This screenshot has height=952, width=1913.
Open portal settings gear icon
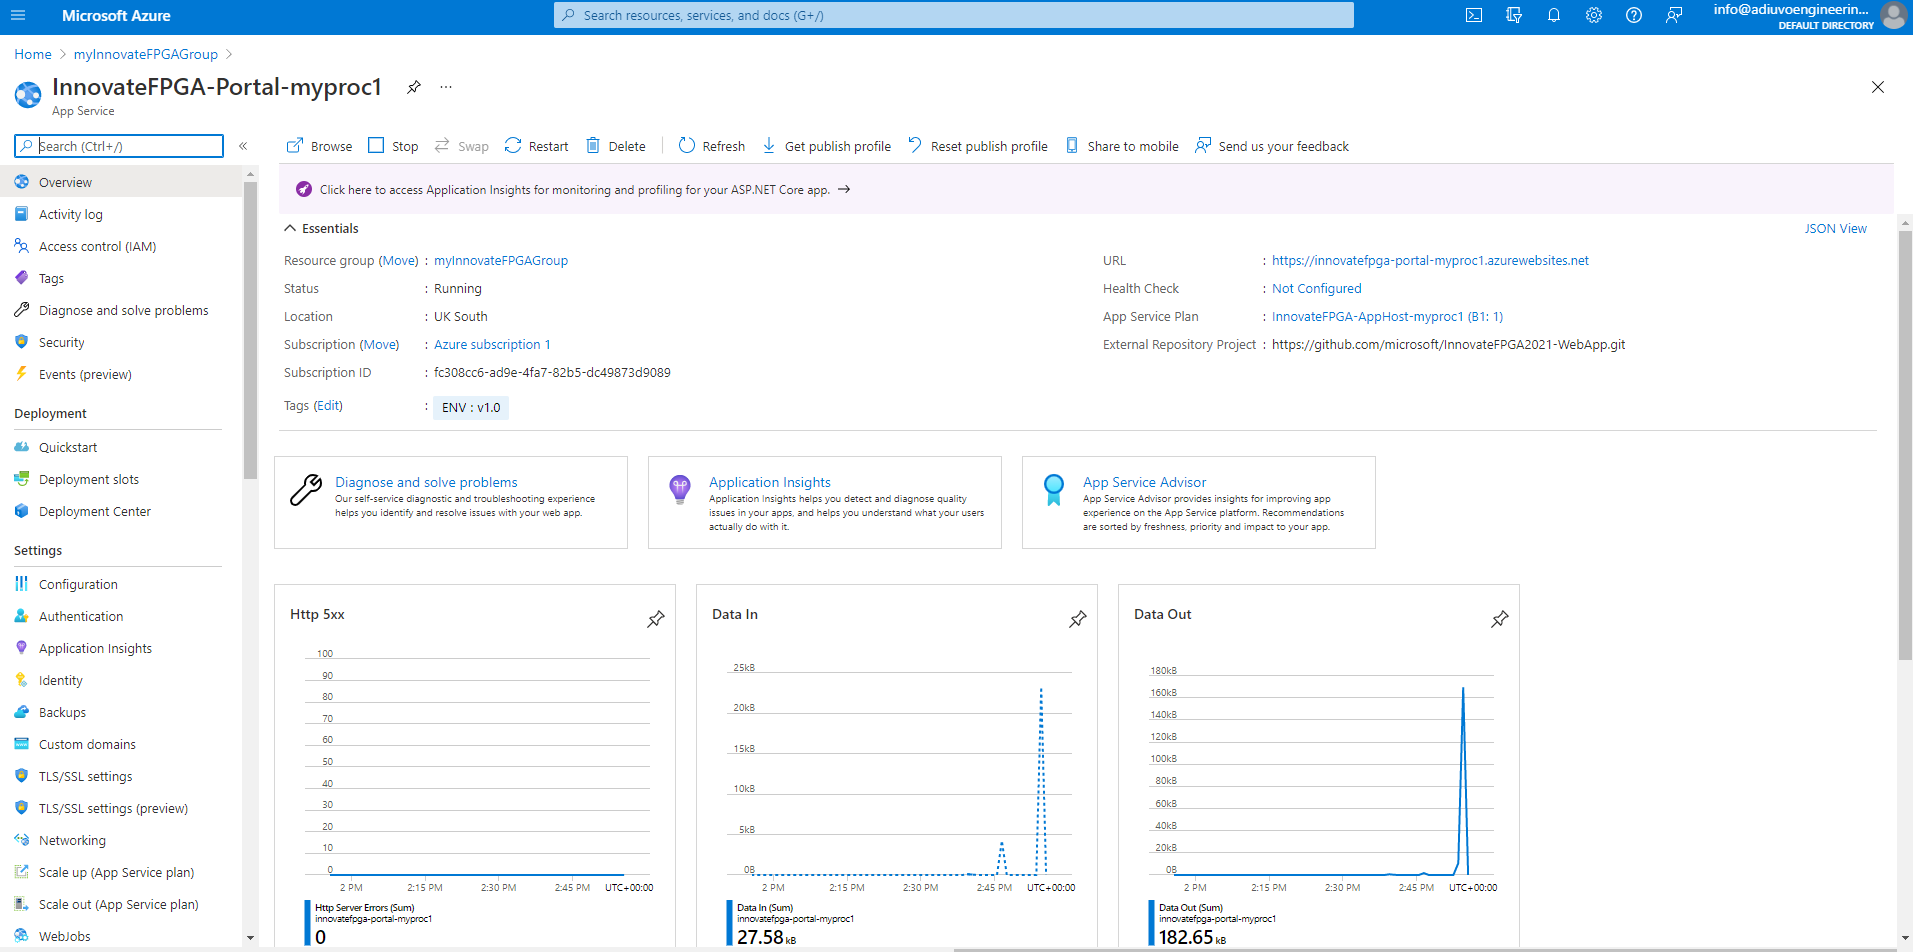pyautogui.click(x=1593, y=15)
